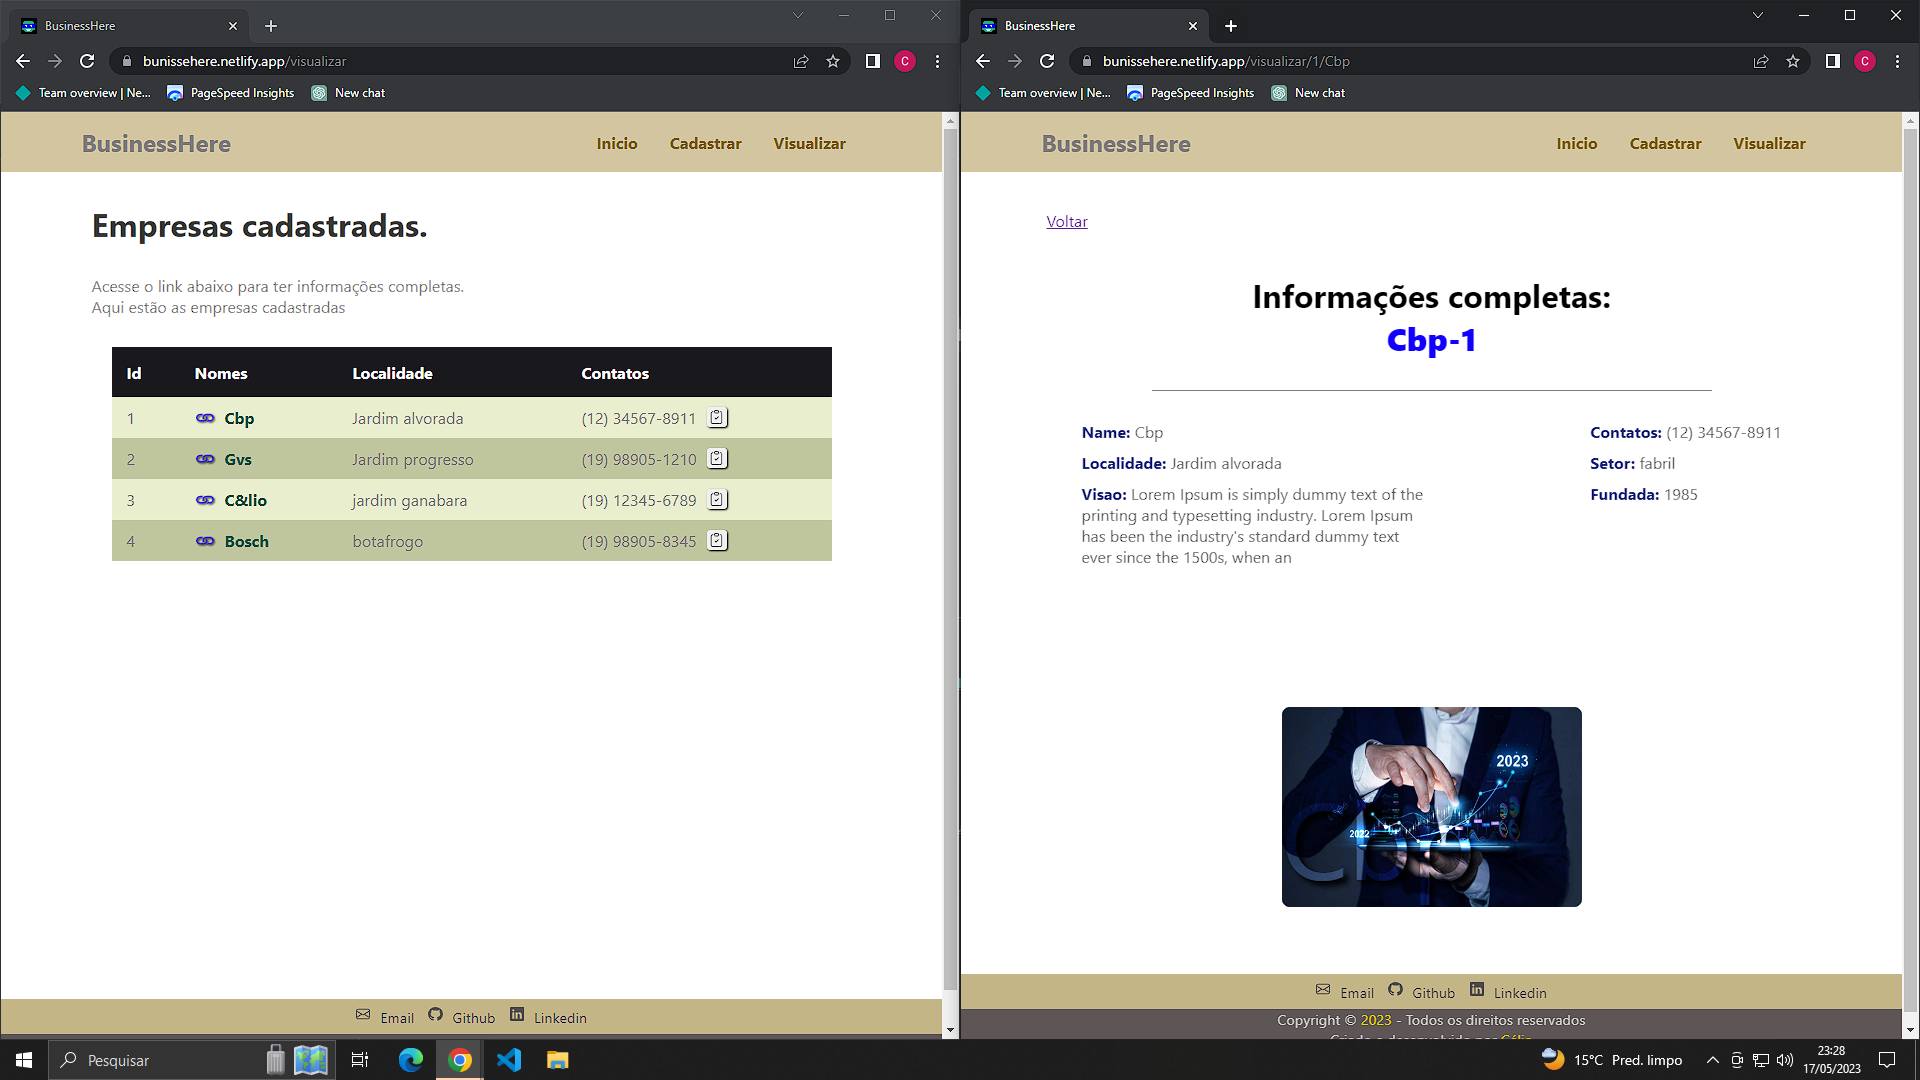Open Cadastrar in the right window navbar

[x=1666, y=143]
